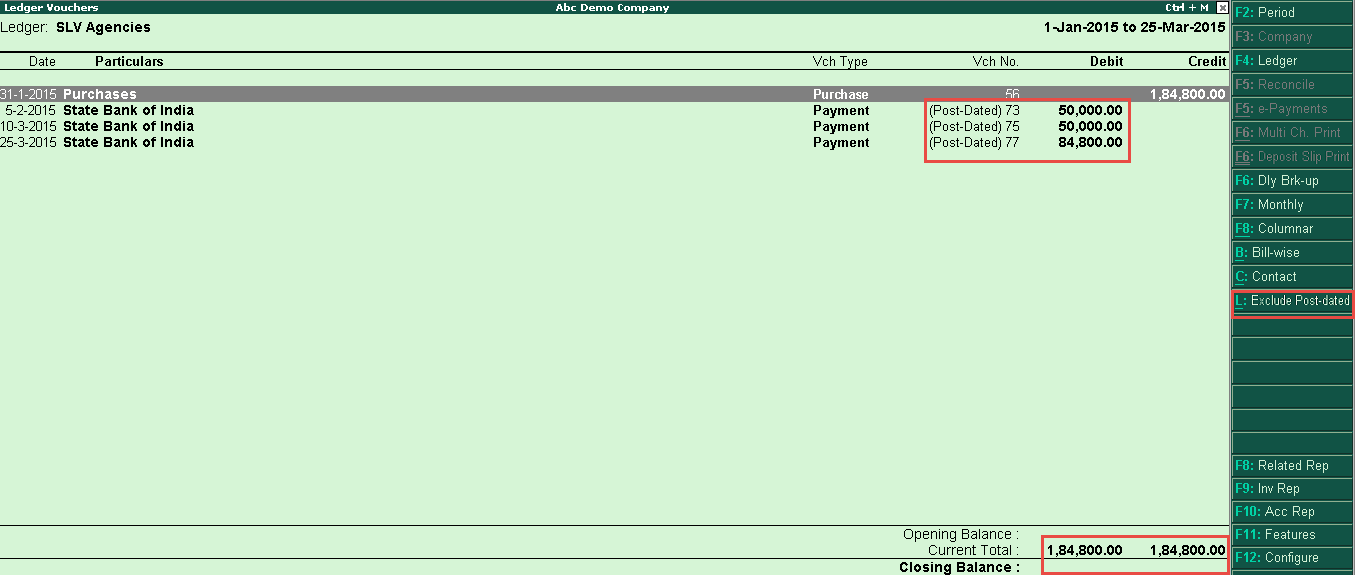Select the 5-2-2015 State Bank of India row
The height and width of the screenshot is (575, 1355).
tap(613, 110)
